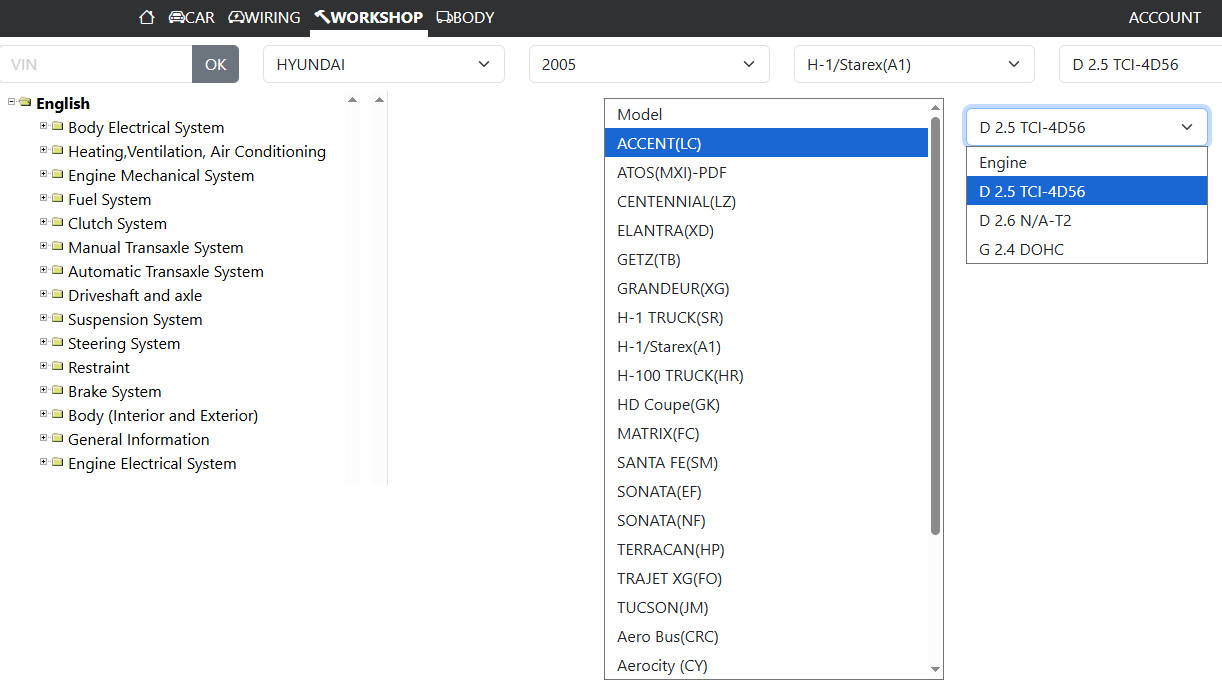
Task: Select the WORKSHOP tab
Action: [x=368, y=17]
